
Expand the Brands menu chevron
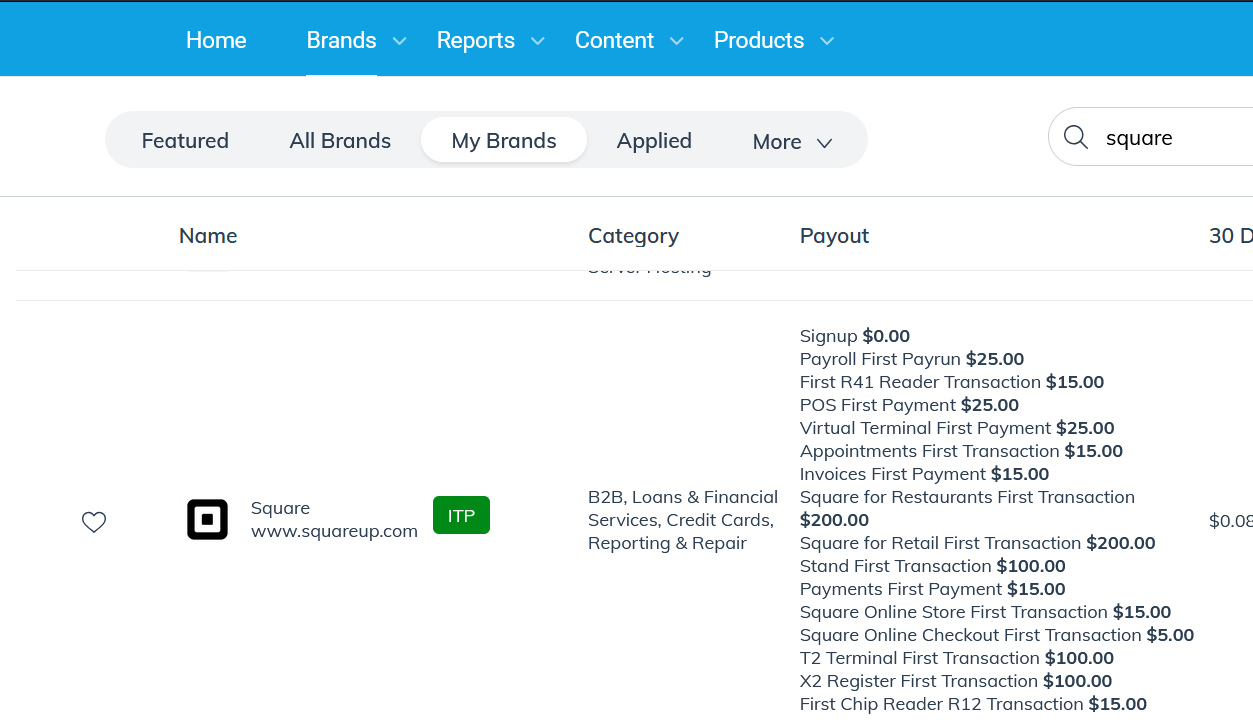400,41
